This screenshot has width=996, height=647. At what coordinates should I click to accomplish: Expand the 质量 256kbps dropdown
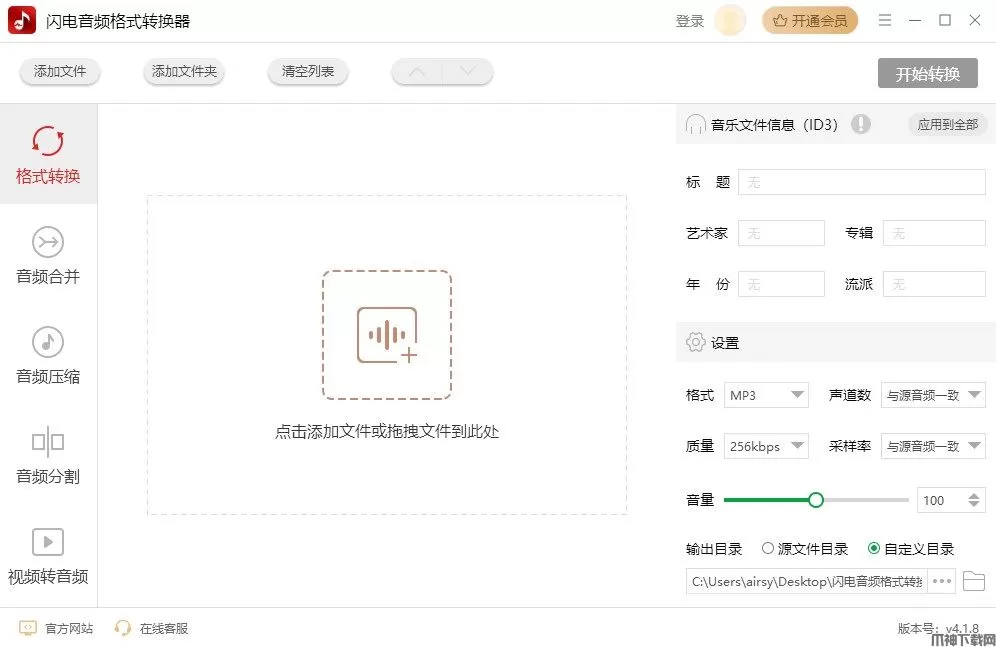click(766, 446)
